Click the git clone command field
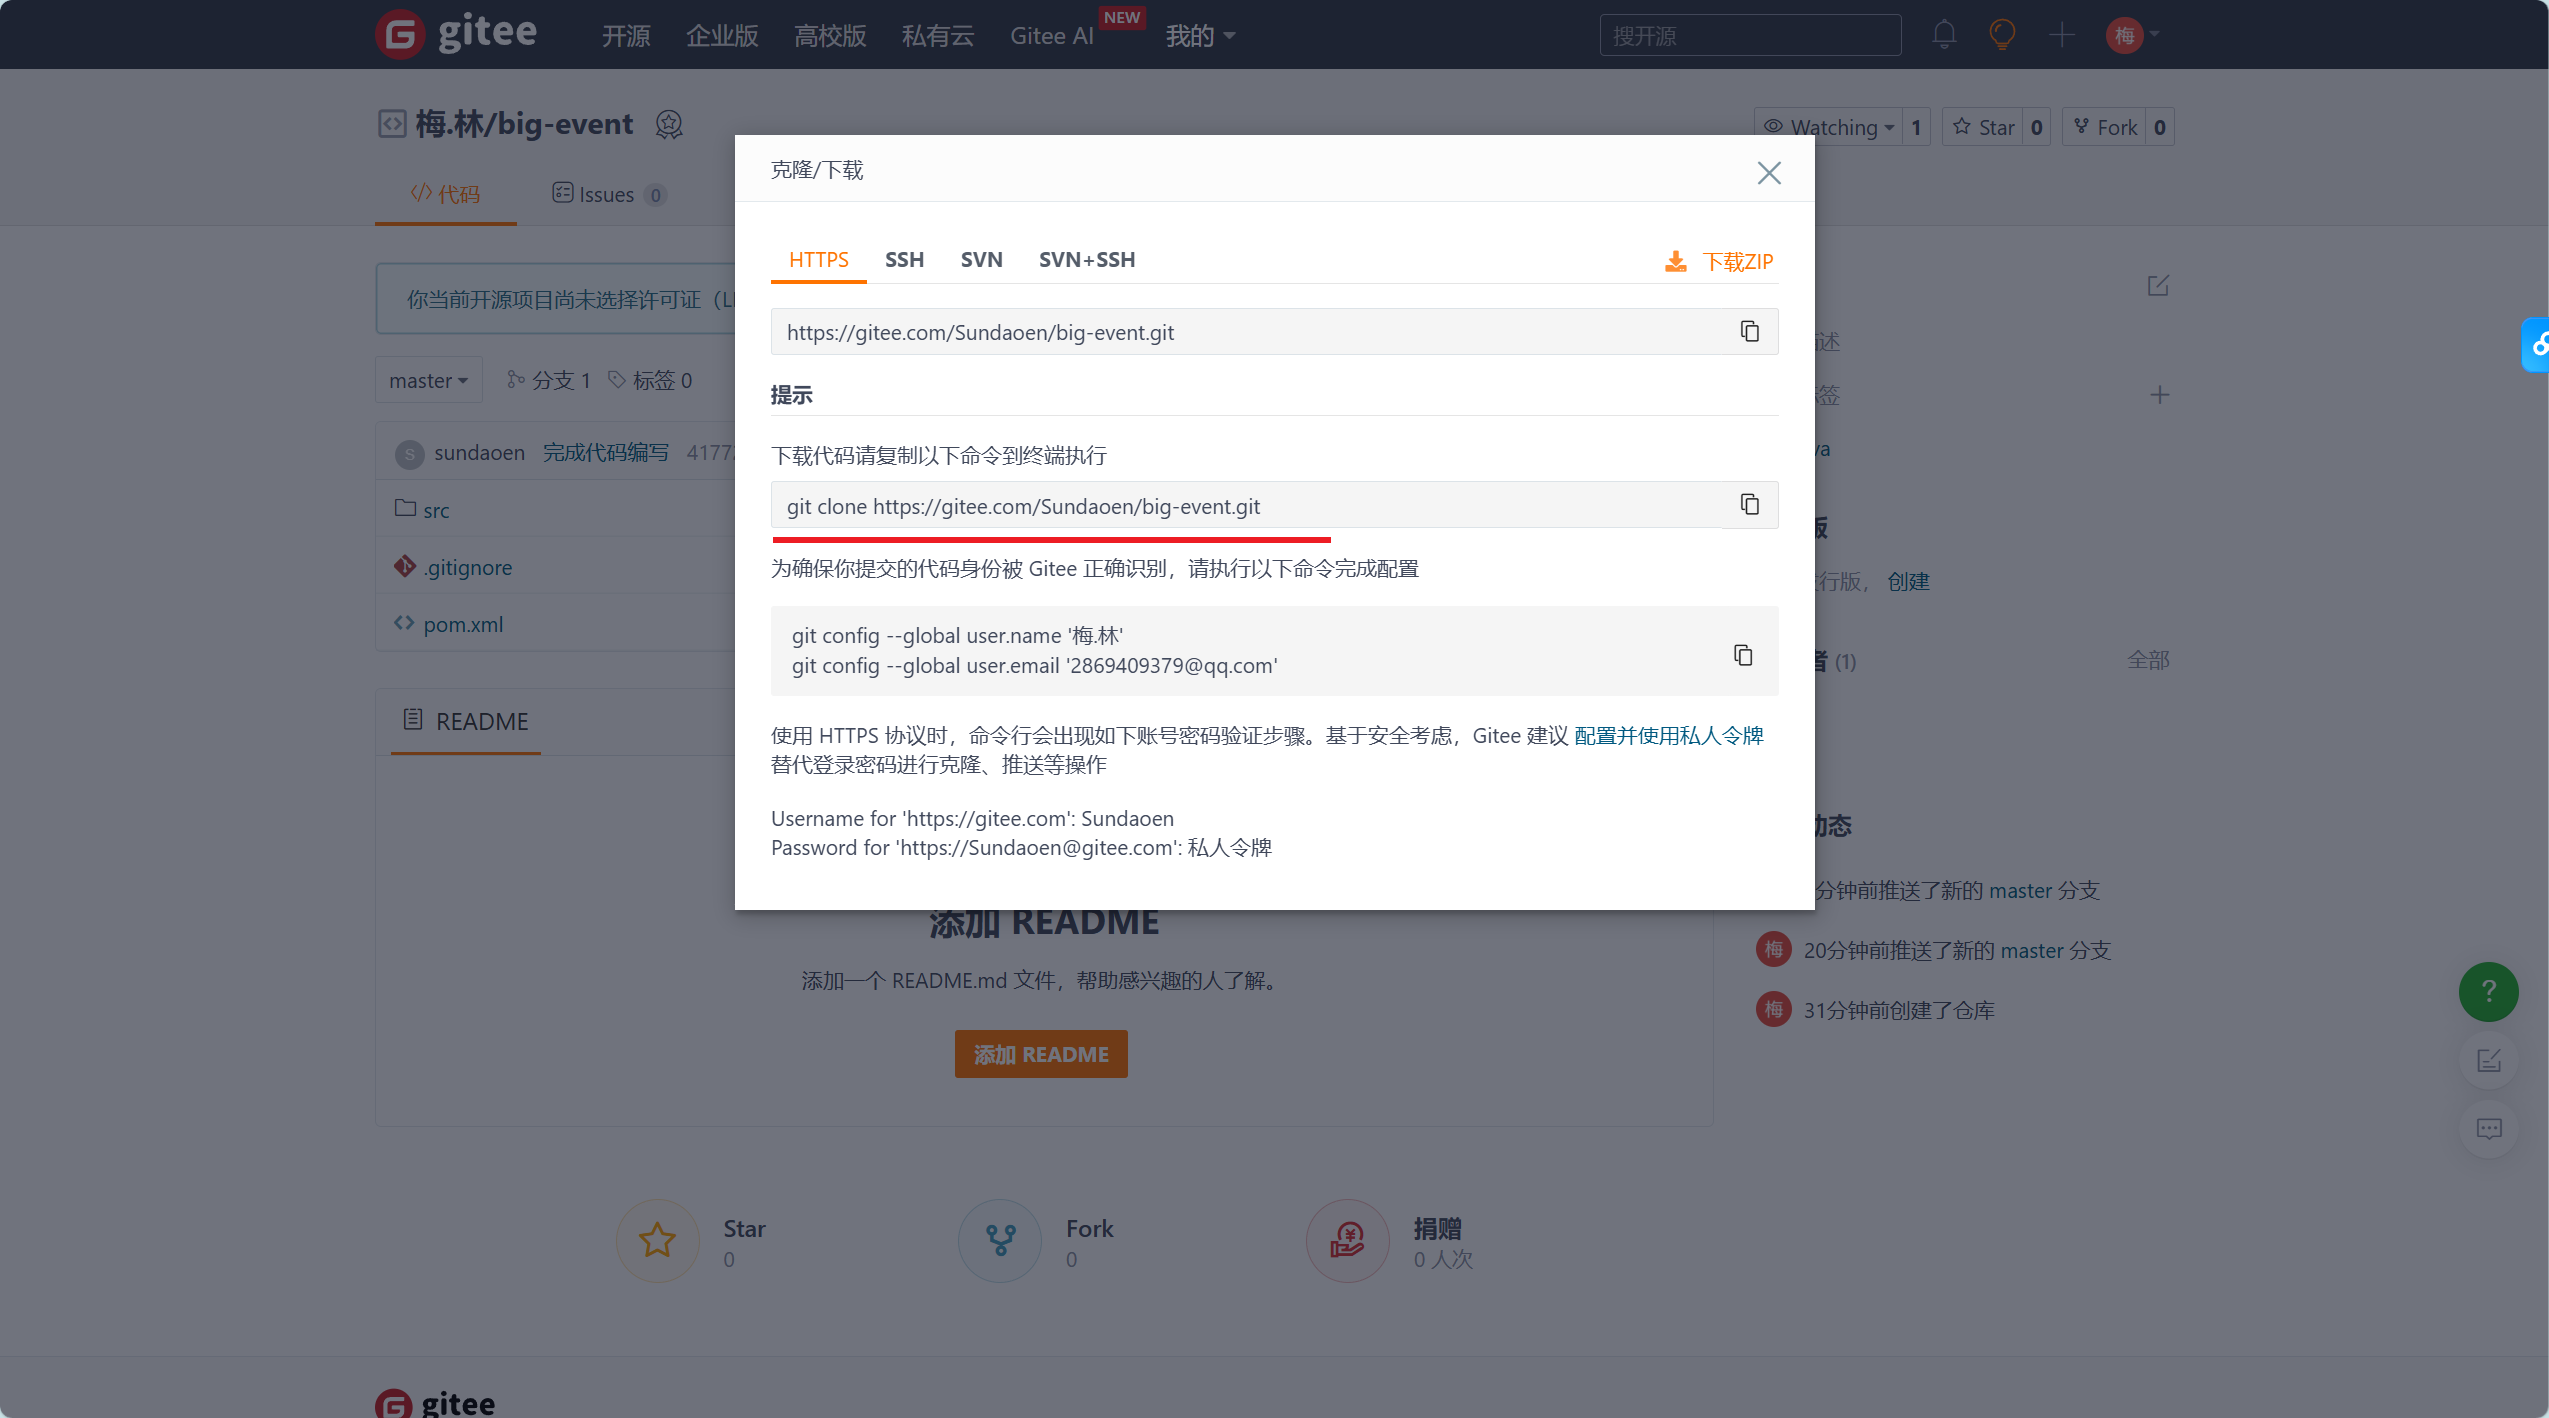 1274,506
